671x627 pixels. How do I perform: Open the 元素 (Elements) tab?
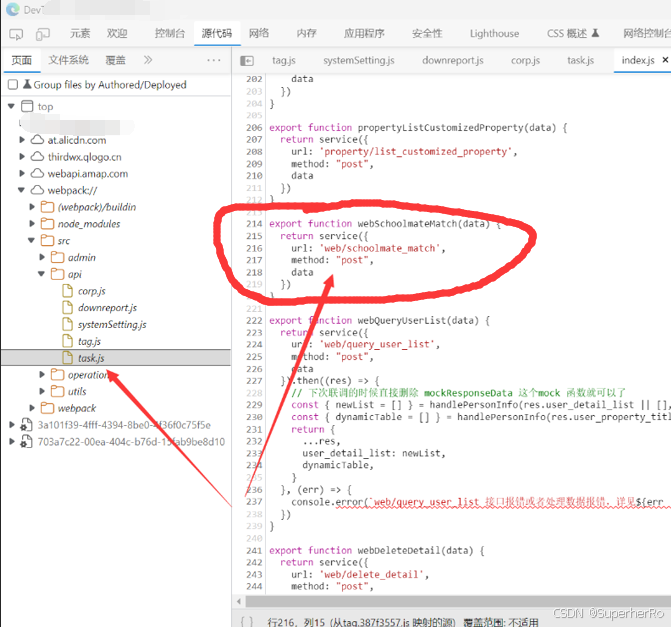pos(80,33)
